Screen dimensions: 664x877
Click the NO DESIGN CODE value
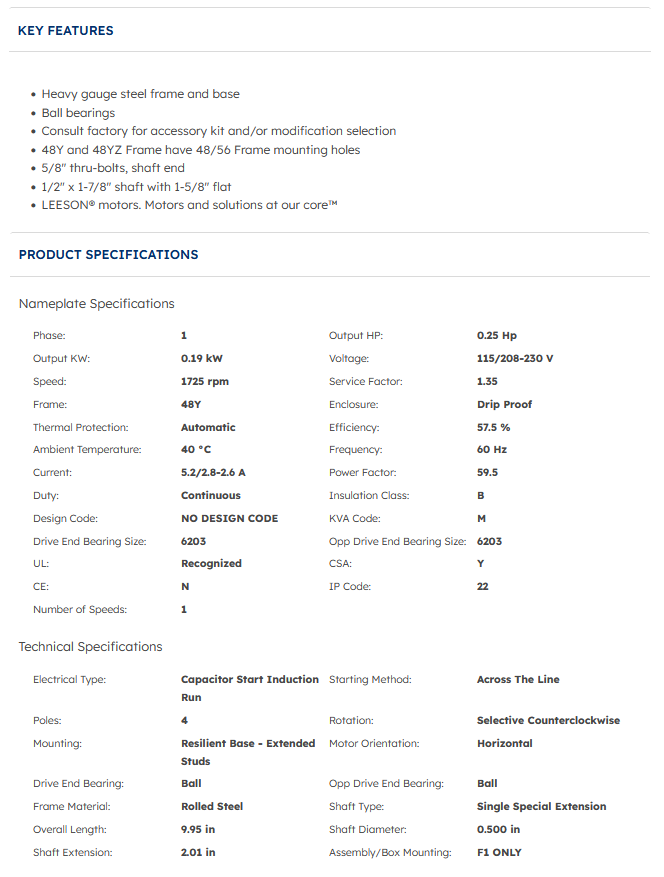tap(229, 519)
